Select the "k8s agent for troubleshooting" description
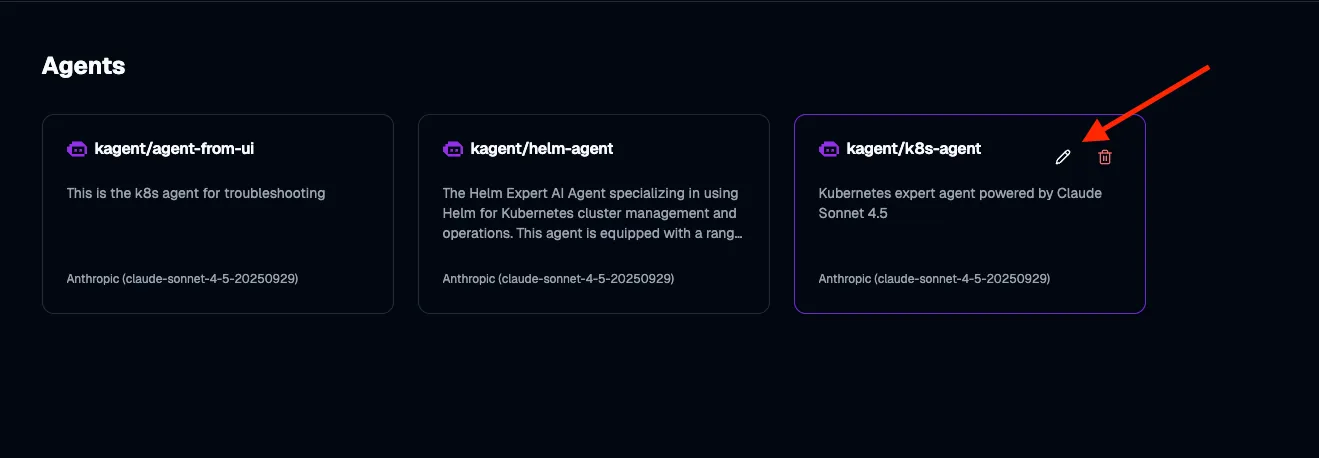 pyautogui.click(x=196, y=193)
